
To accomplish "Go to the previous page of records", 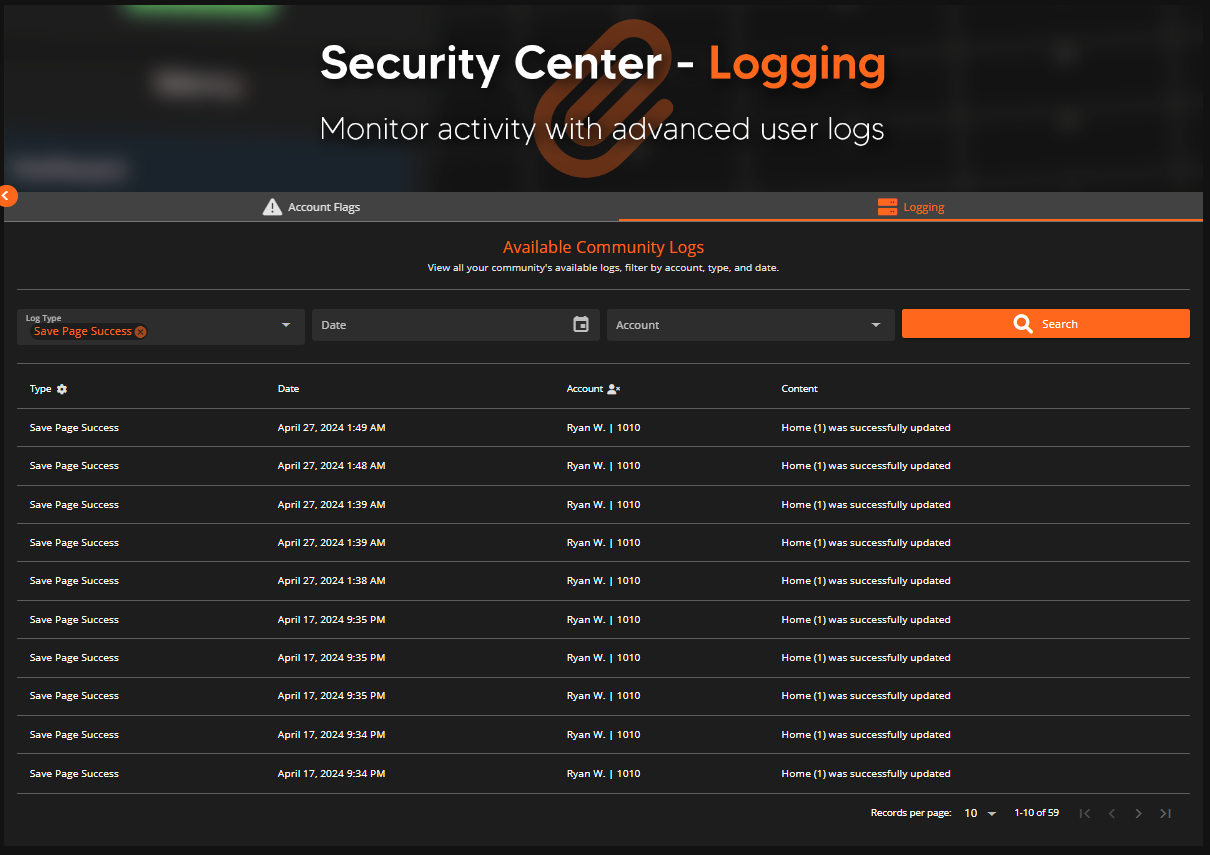I will (x=1111, y=813).
